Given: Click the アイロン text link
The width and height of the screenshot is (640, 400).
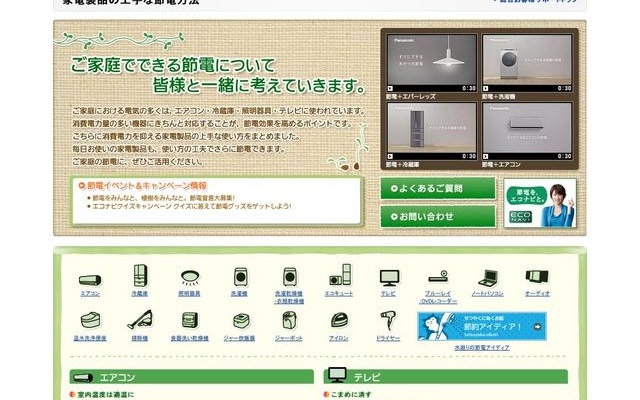Looking at the screenshot, I should pyautogui.click(x=339, y=338).
